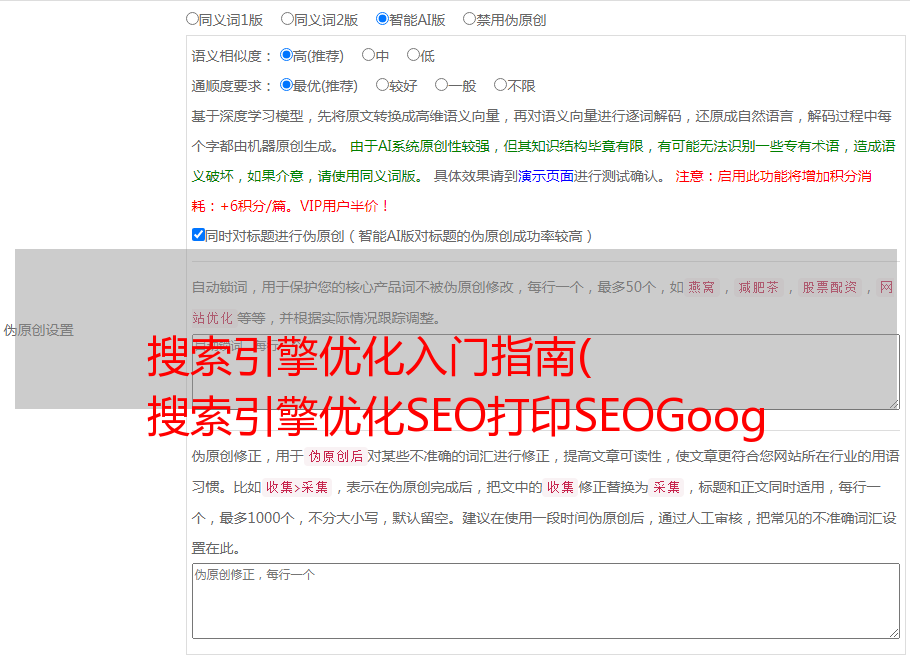The width and height of the screenshot is (911, 658).
Task: Click the 通顺度要求 label
Action: pos(232,86)
